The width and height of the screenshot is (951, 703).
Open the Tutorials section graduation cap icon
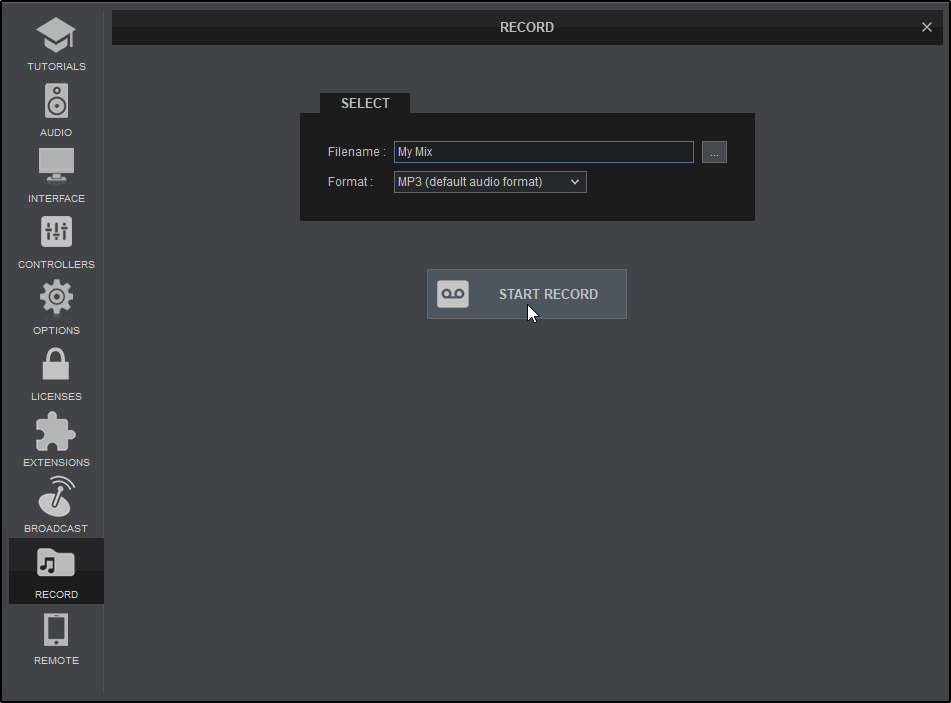[56, 36]
